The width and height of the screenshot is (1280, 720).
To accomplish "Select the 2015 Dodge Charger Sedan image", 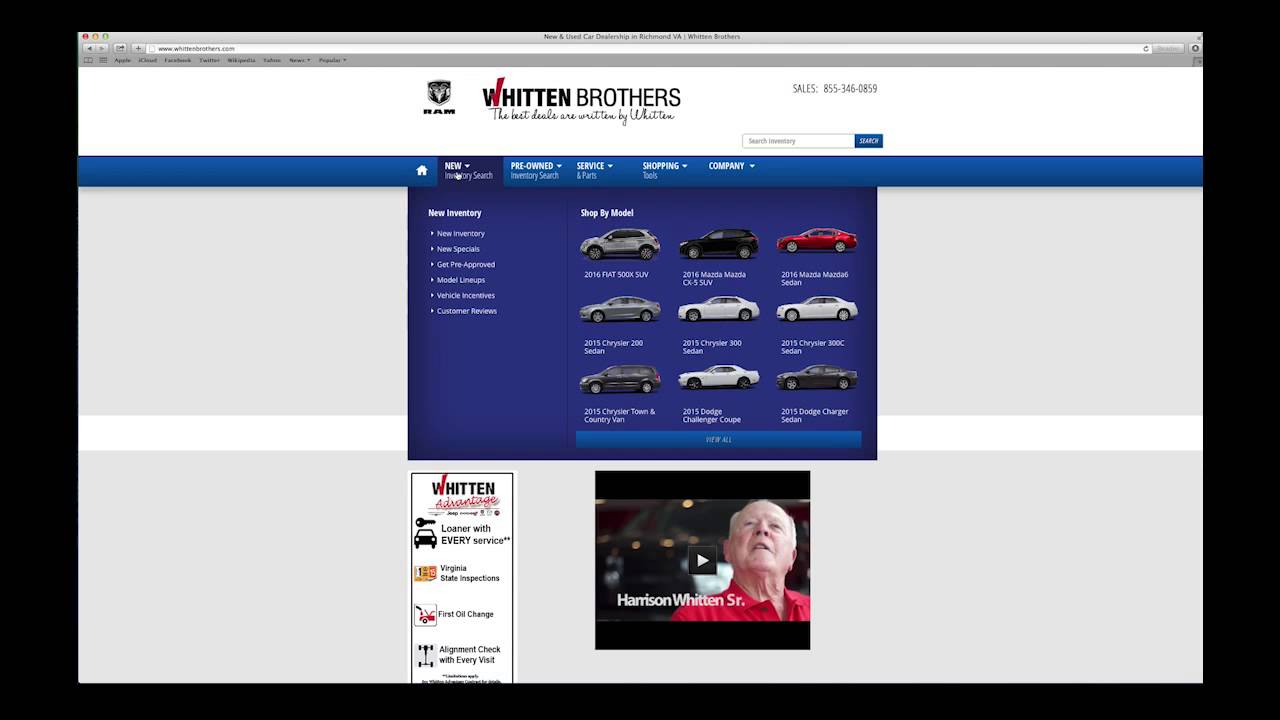I will tap(817, 377).
